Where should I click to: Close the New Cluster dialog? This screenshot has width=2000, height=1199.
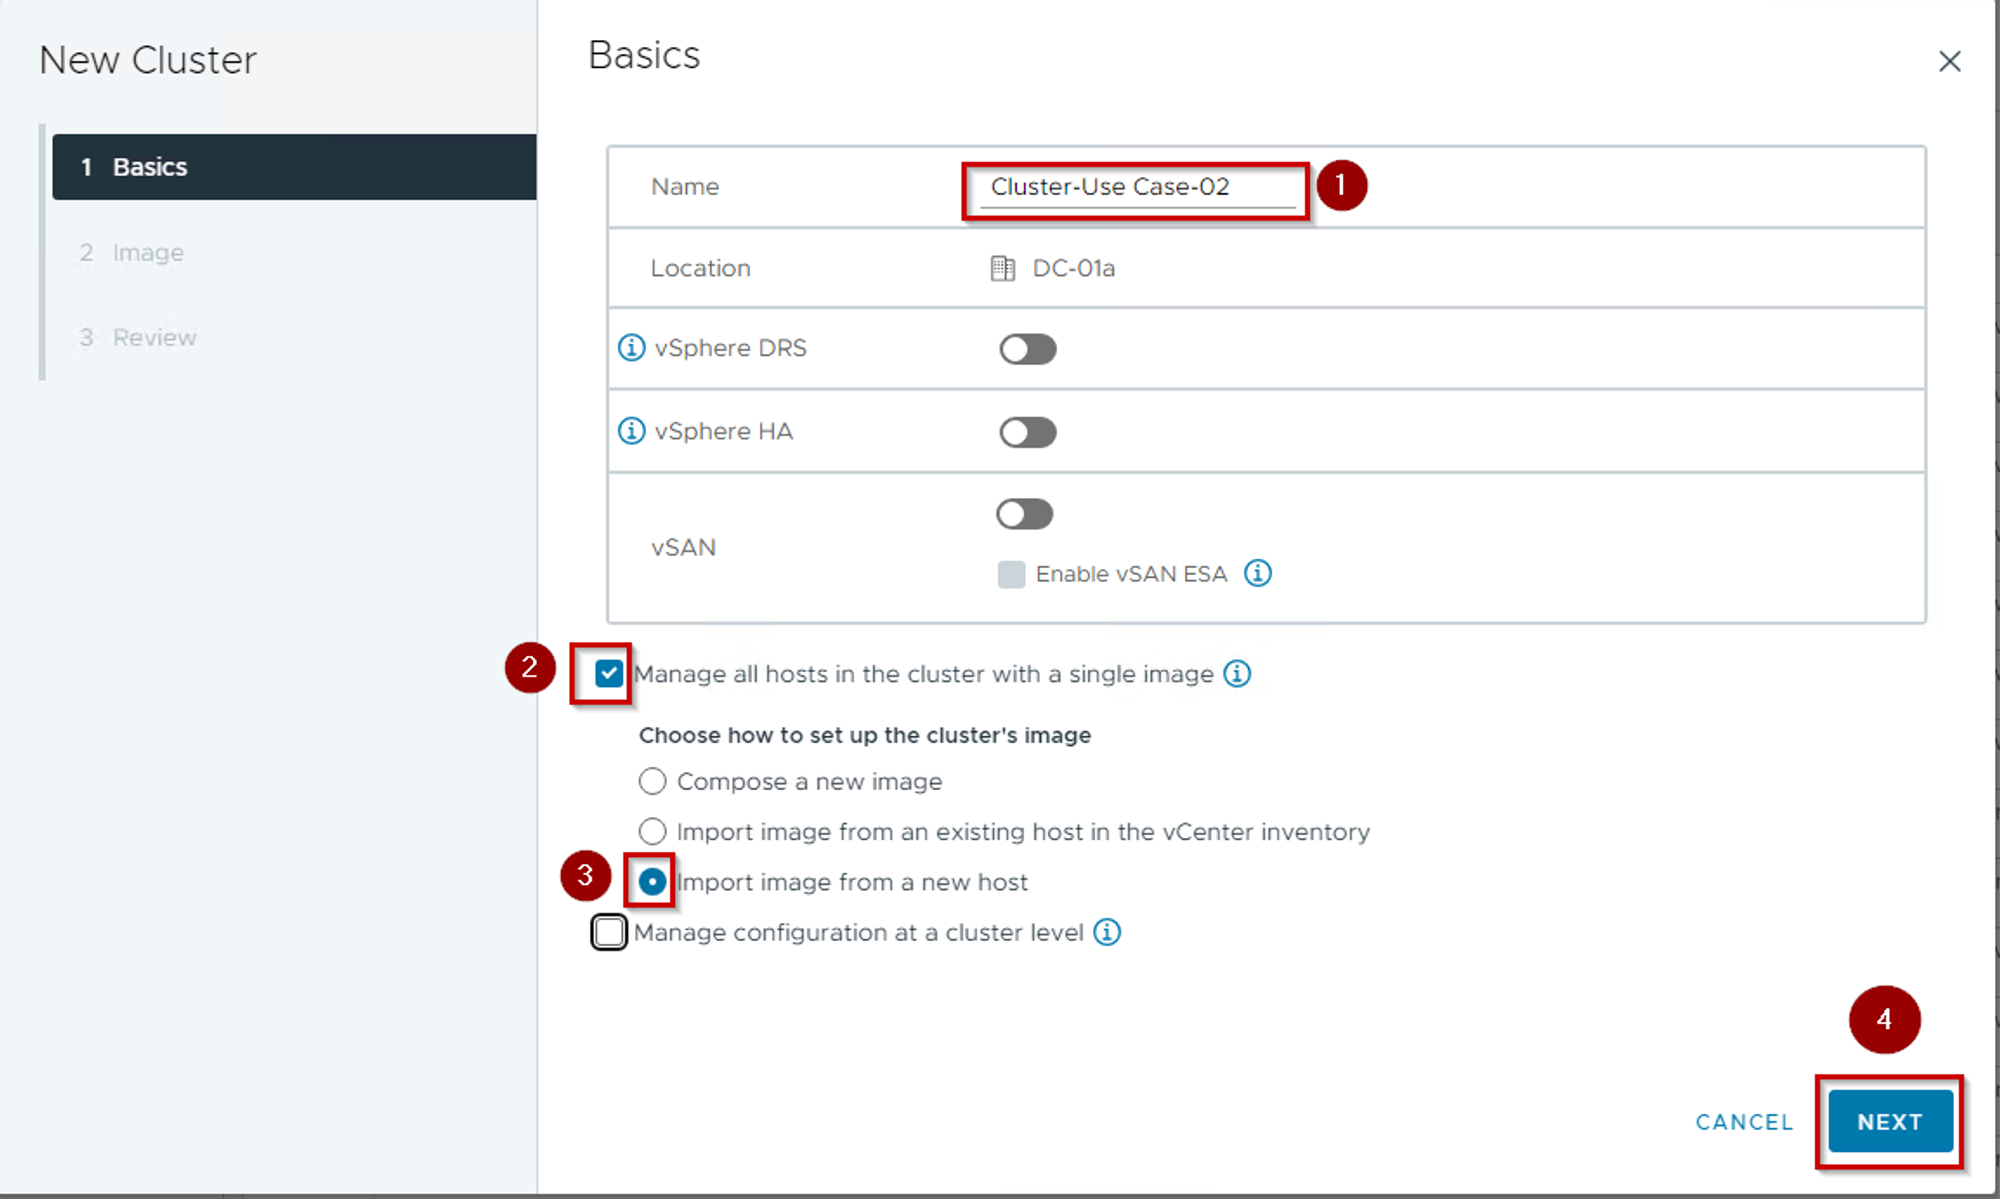pyautogui.click(x=1949, y=62)
